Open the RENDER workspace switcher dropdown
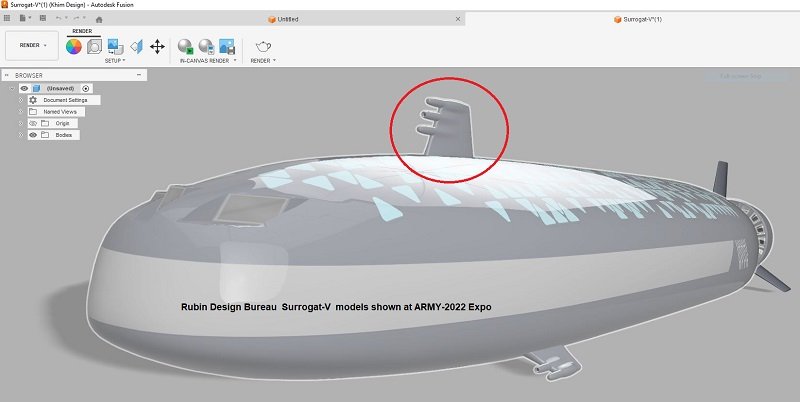The height and width of the screenshot is (402, 800). (32, 45)
